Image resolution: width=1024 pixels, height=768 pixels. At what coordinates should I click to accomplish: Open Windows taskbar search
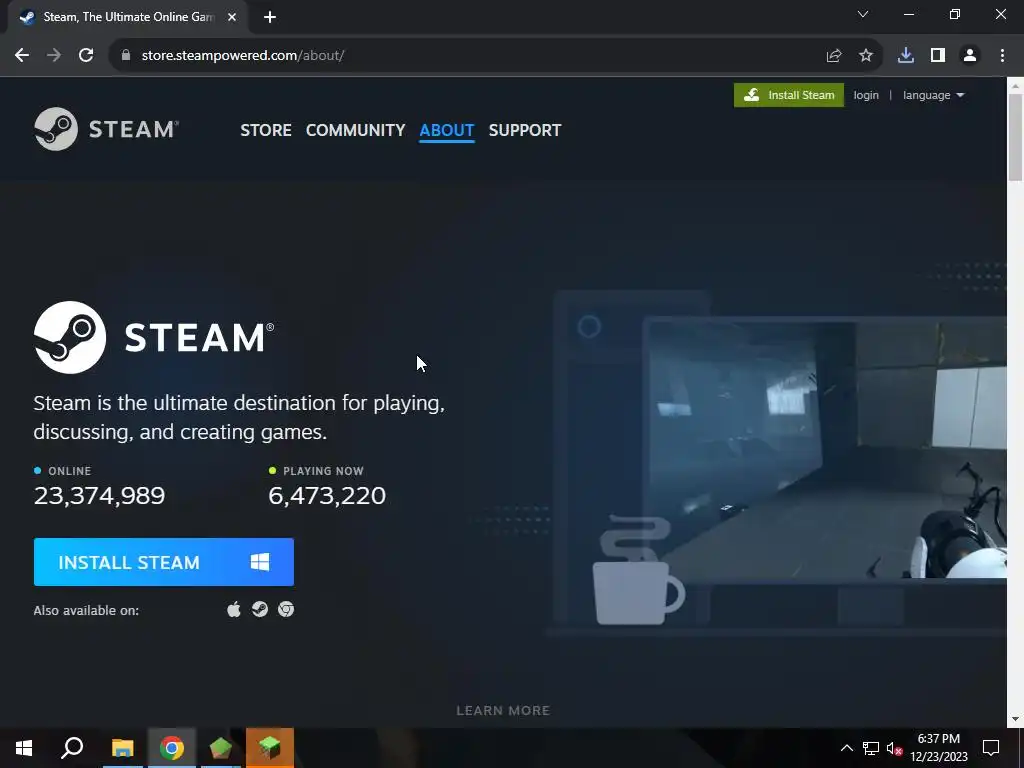pyautogui.click(x=72, y=748)
